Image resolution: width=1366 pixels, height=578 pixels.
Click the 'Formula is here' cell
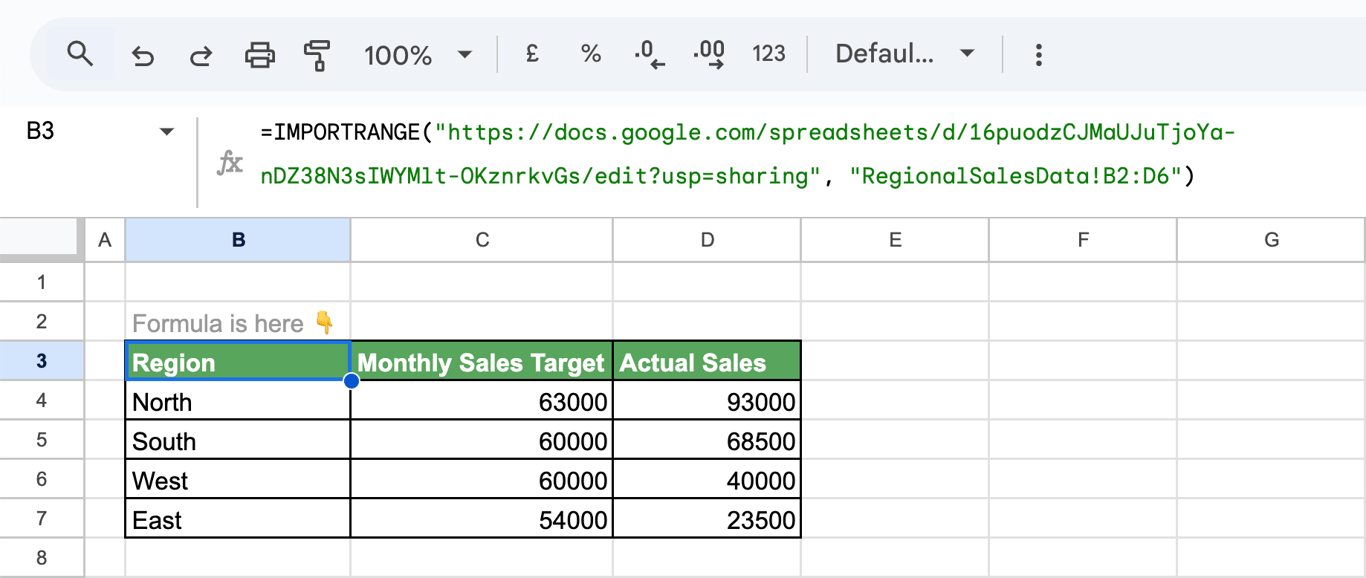click(x=238, y=322)
